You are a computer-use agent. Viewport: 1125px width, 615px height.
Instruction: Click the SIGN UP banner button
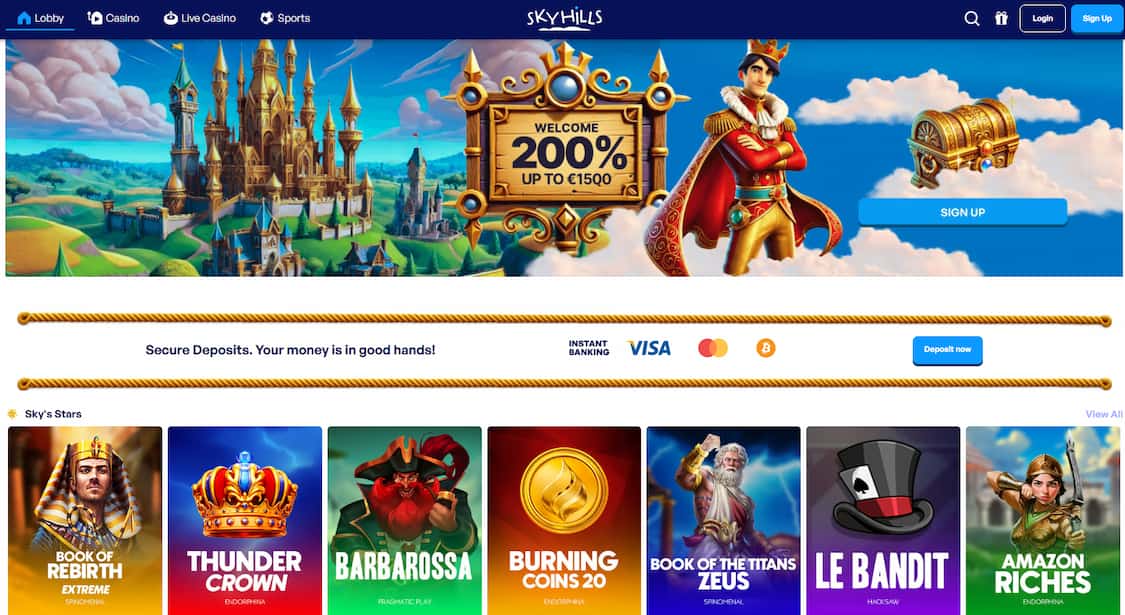[x=963, y=212]
